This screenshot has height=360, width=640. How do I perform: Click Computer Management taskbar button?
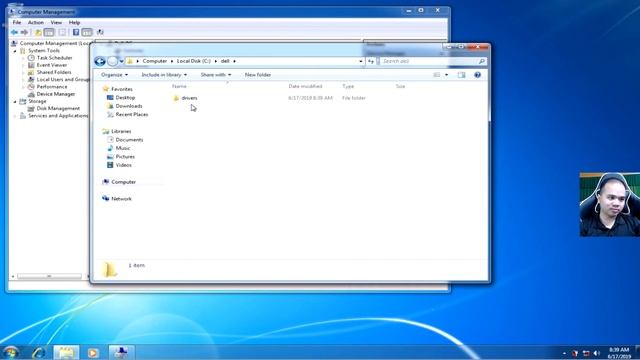(121, 352)
